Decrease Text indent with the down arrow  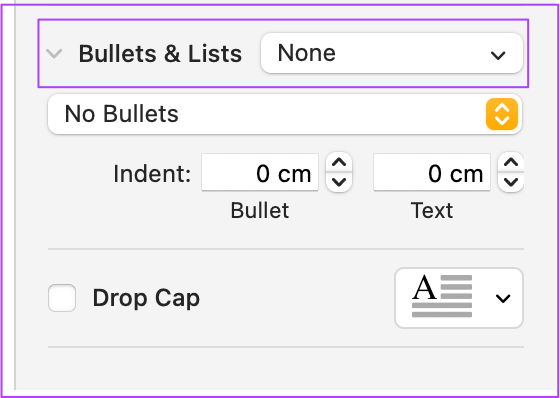[x=511, y=182]
